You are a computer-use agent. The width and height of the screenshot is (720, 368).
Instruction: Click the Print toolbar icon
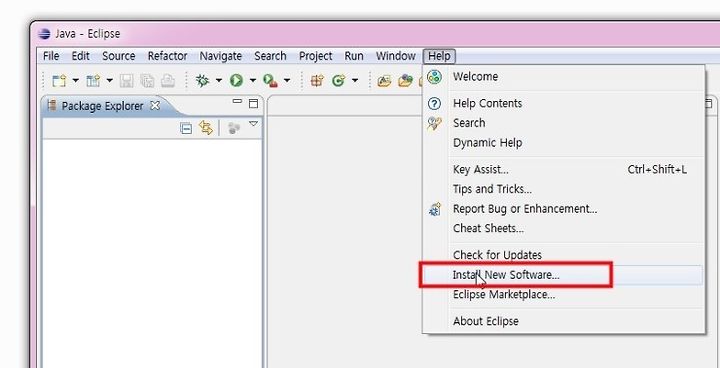click(x=168, y=81)
